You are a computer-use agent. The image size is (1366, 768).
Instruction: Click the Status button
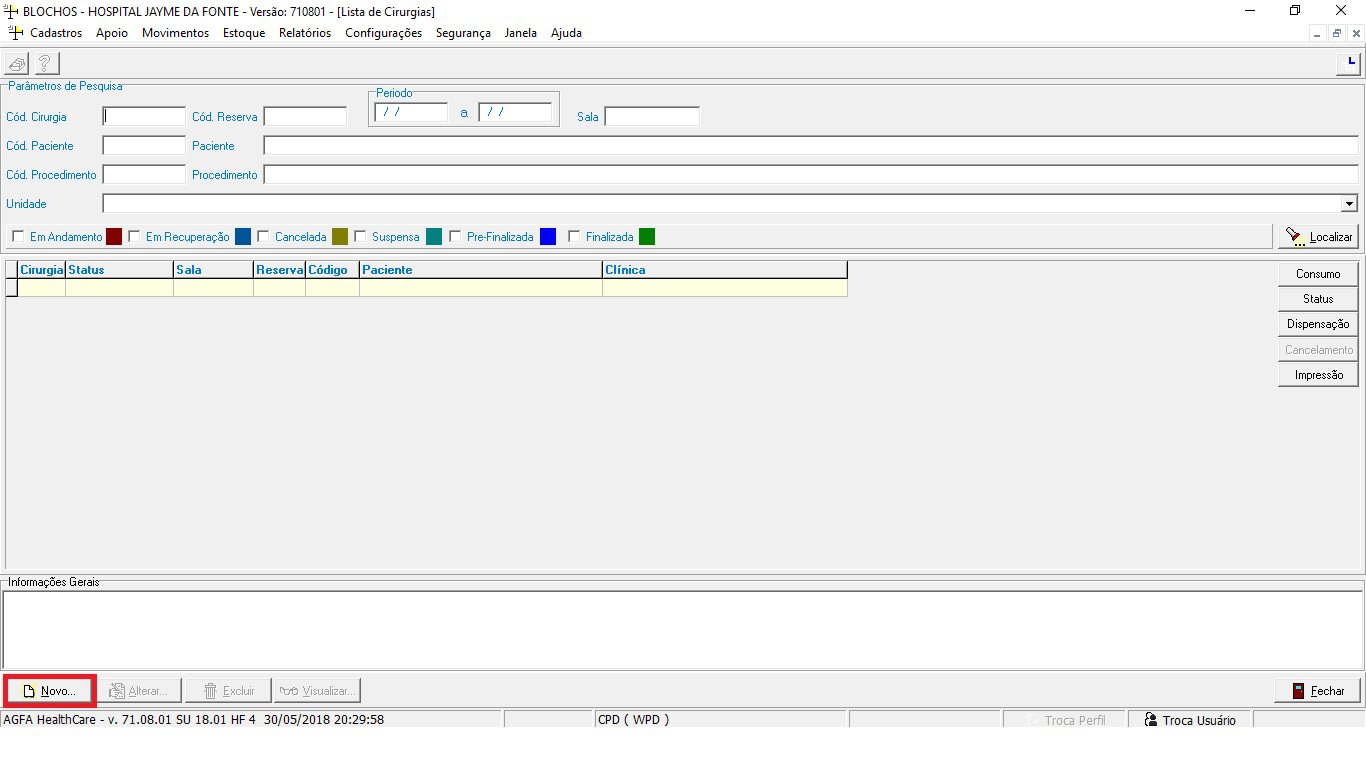[x=1318, y=299]
